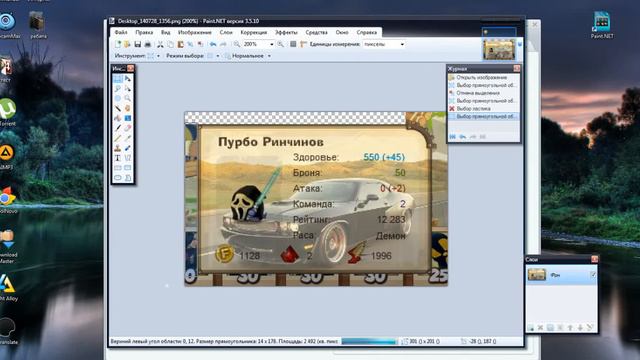Toggle visibility checkbox of Фон layer
The height and width of the screenshot is (360, 640).
[x=593, y=275]
